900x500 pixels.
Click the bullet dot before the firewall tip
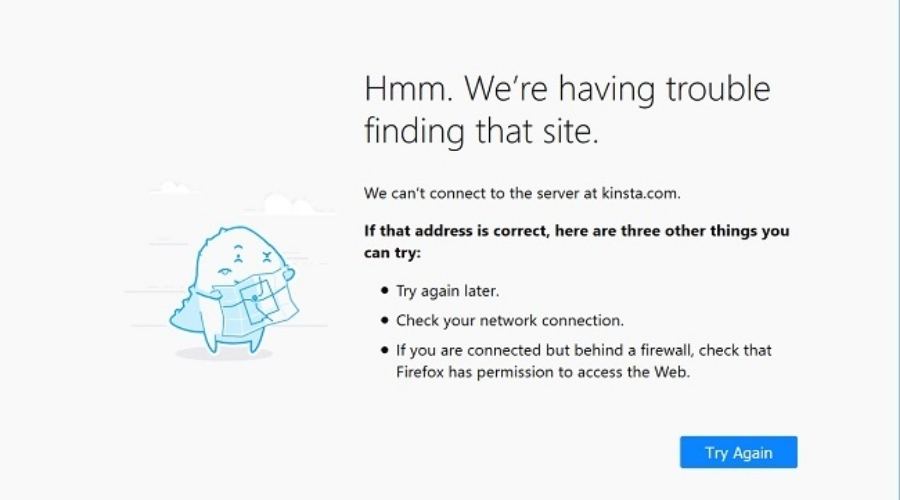(x=385, y=351)
